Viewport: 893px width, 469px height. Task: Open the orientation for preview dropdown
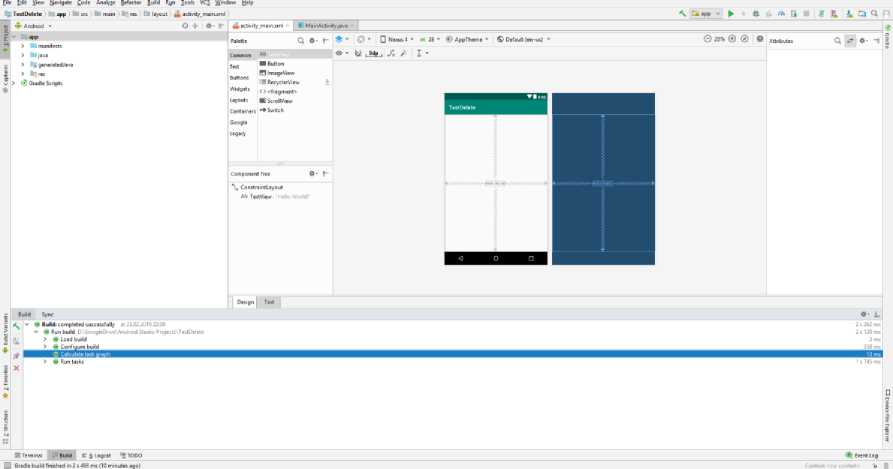[x=363, y=39]
